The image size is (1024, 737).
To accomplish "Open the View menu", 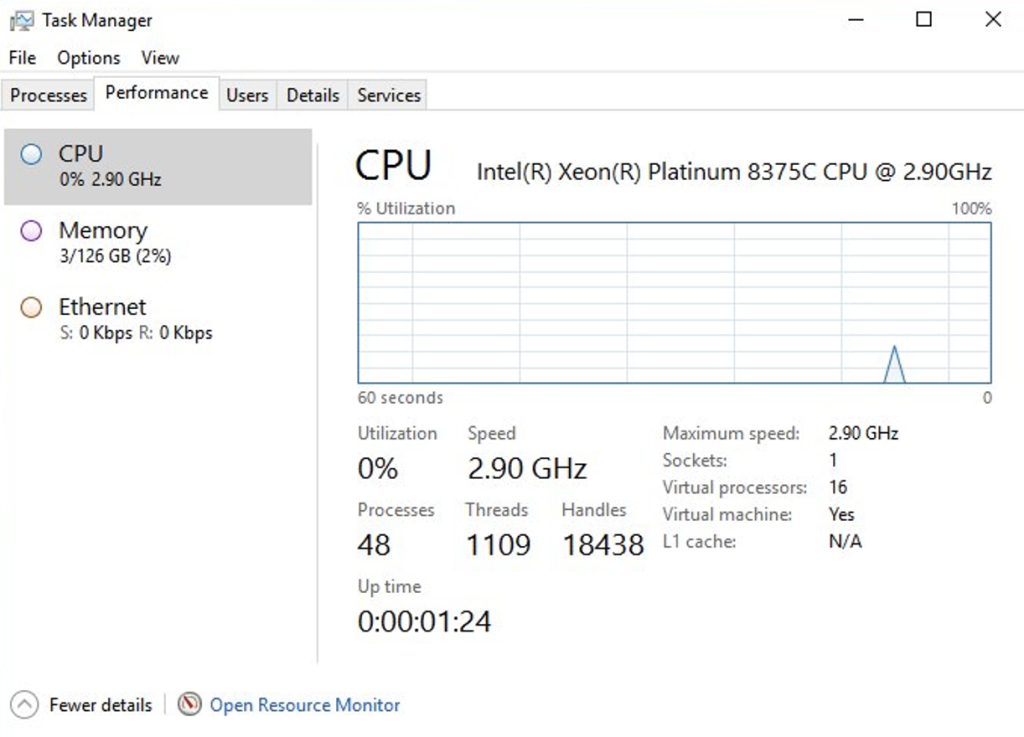I will [x=159, y=58].
